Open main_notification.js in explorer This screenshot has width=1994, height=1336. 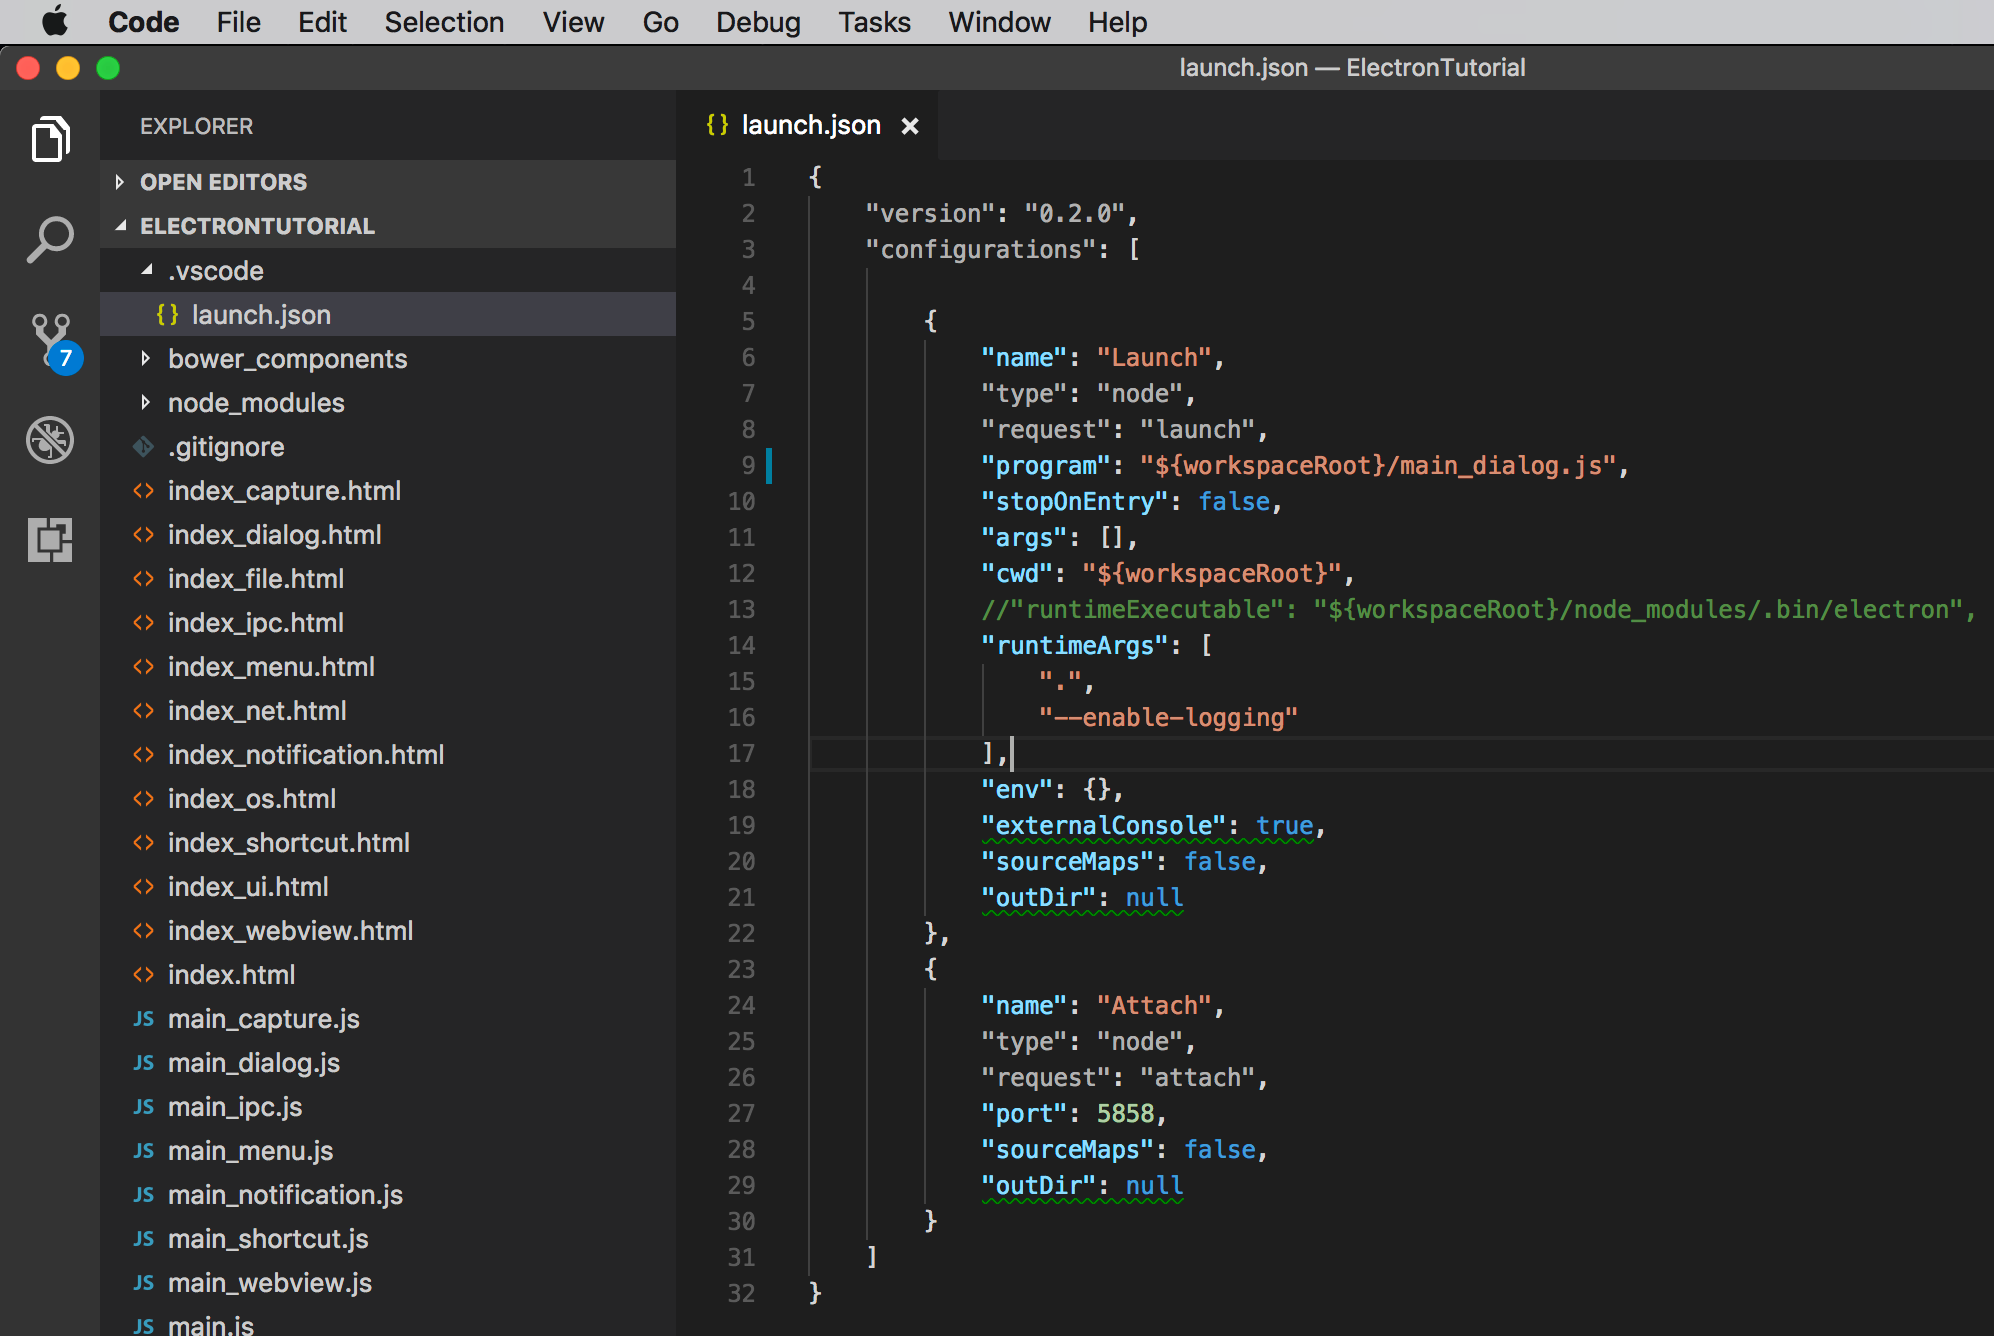point(388,1195)
